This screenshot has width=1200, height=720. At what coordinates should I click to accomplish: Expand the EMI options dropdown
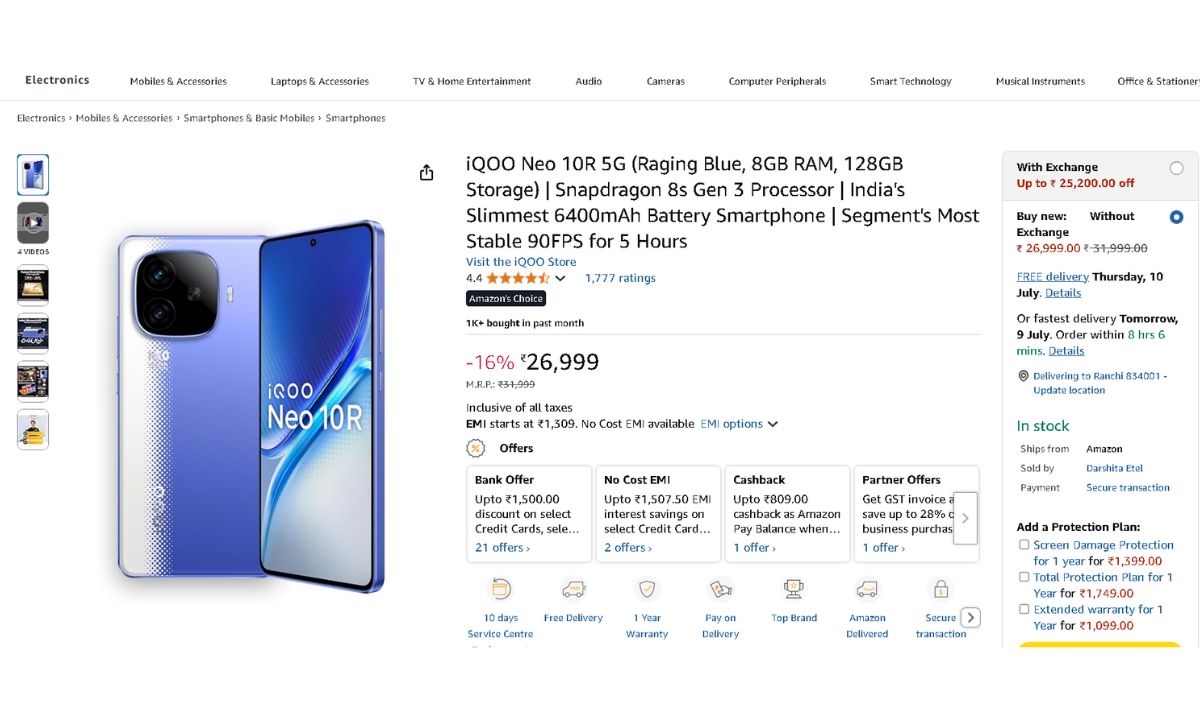(739, 424)
